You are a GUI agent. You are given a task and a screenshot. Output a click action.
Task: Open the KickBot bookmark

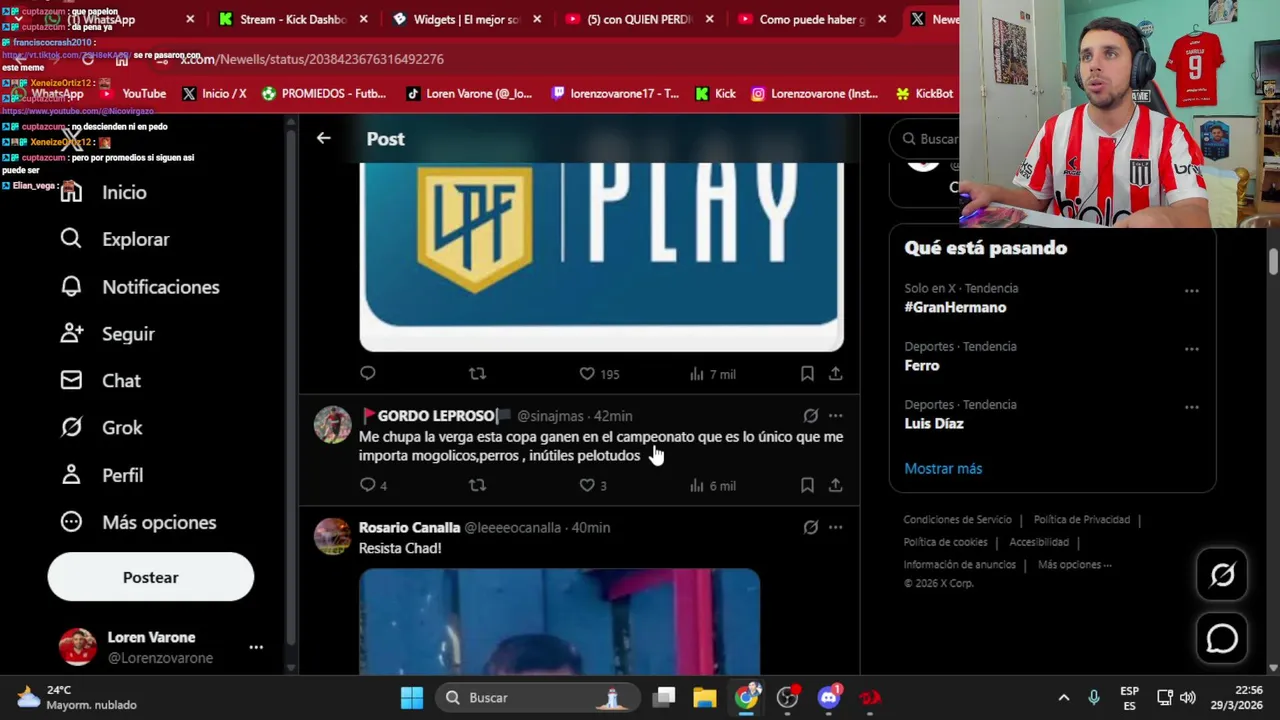924,93
